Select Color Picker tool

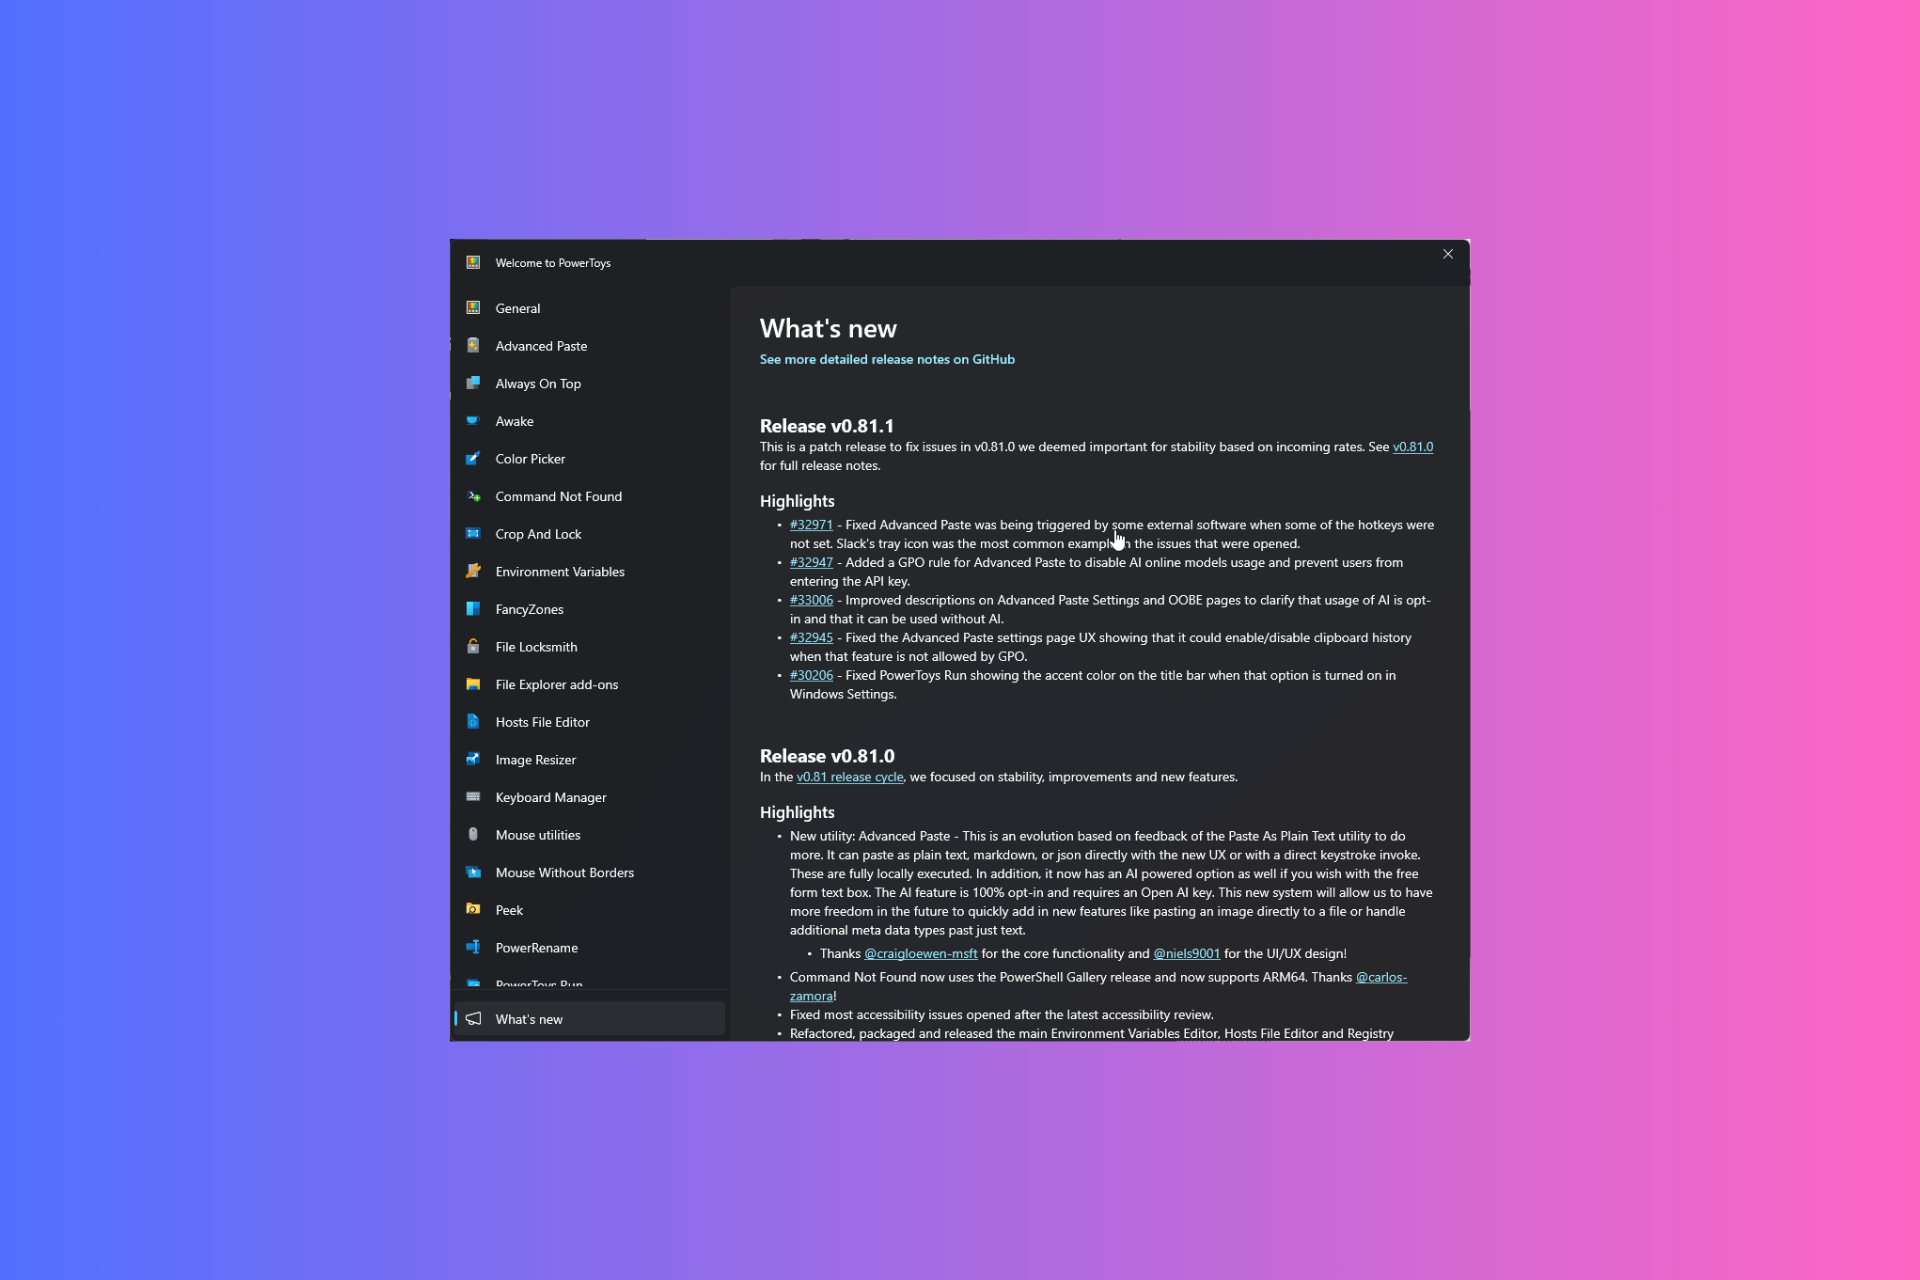[530, 457]
